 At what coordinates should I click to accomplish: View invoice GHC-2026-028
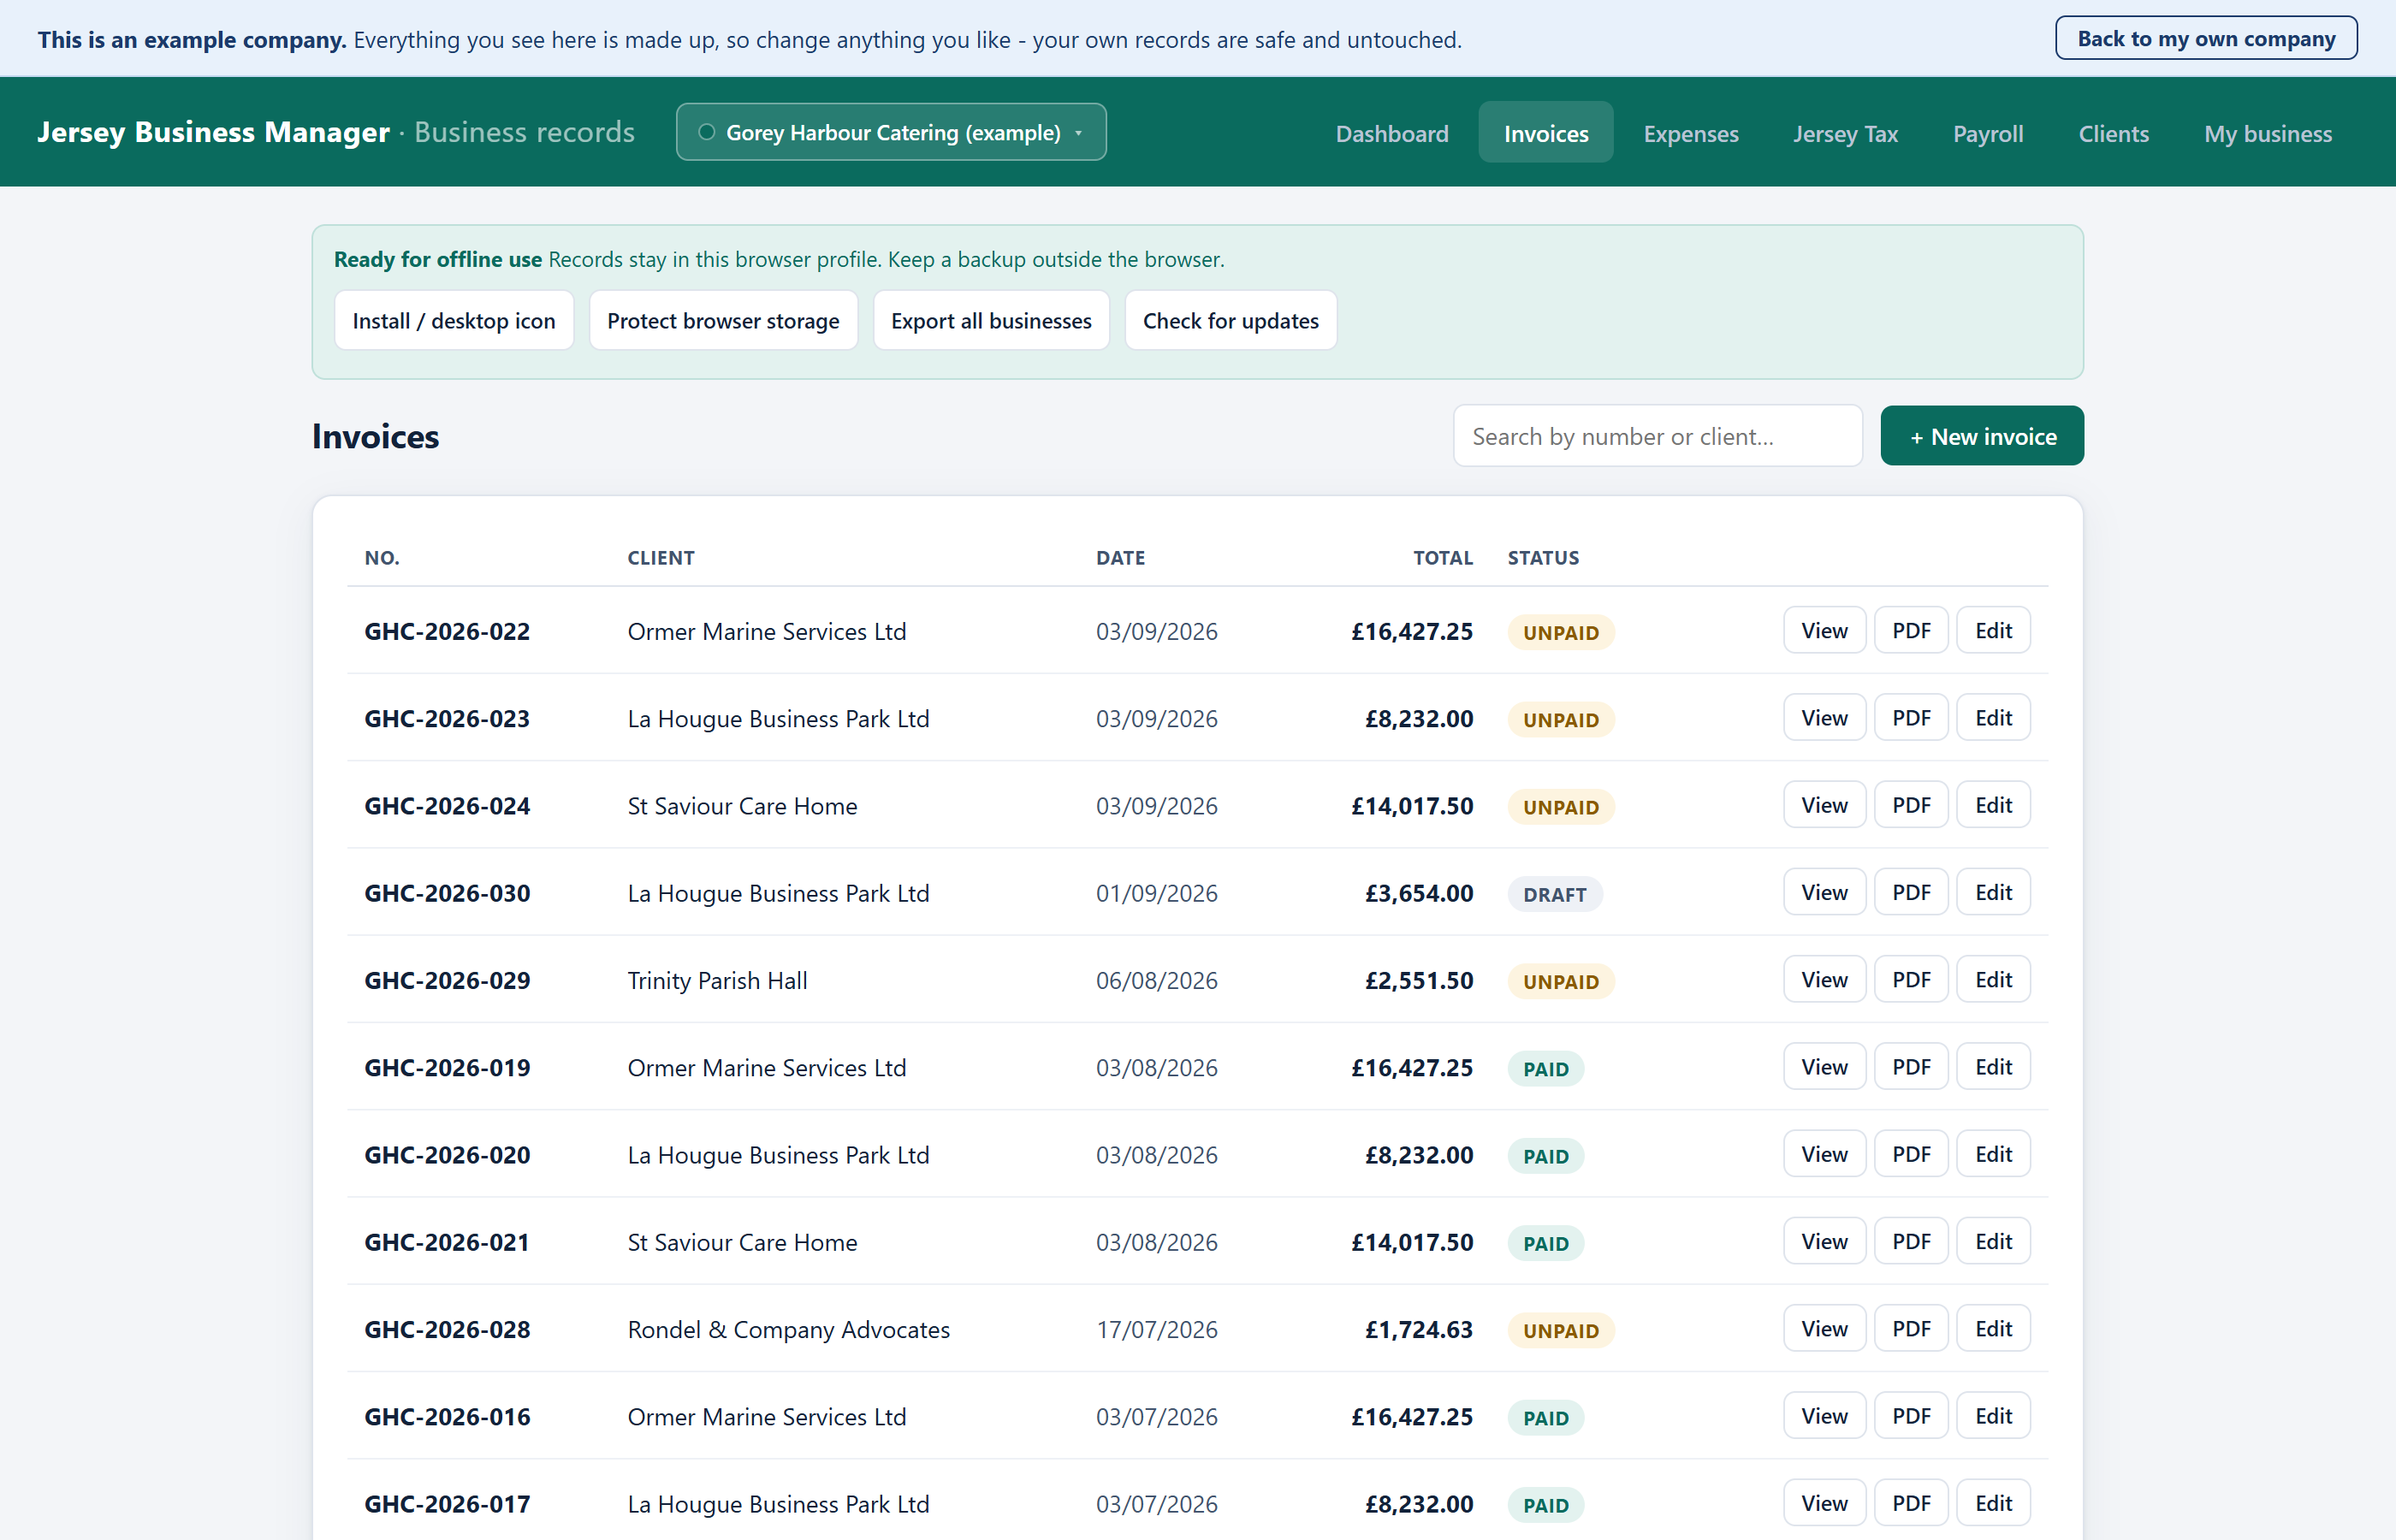(x=1824, y=1328)
